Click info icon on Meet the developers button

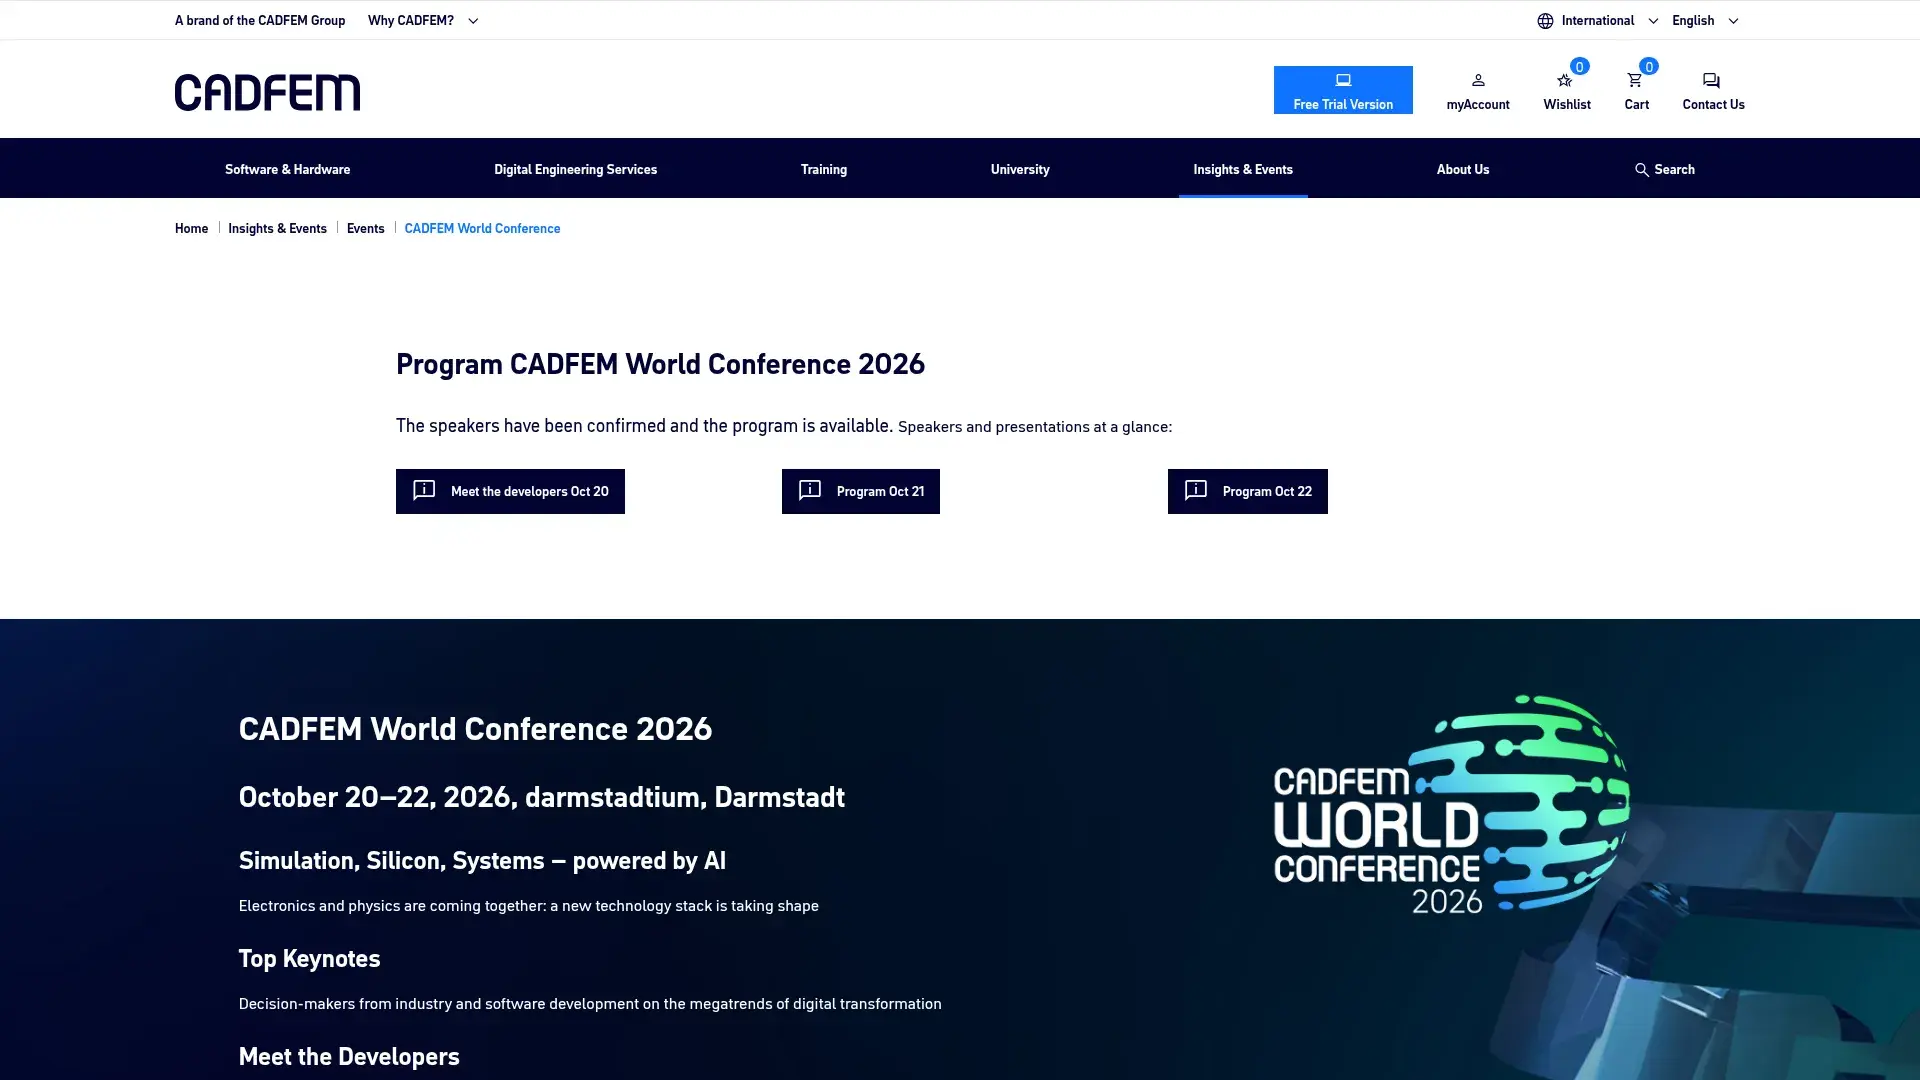424,490
